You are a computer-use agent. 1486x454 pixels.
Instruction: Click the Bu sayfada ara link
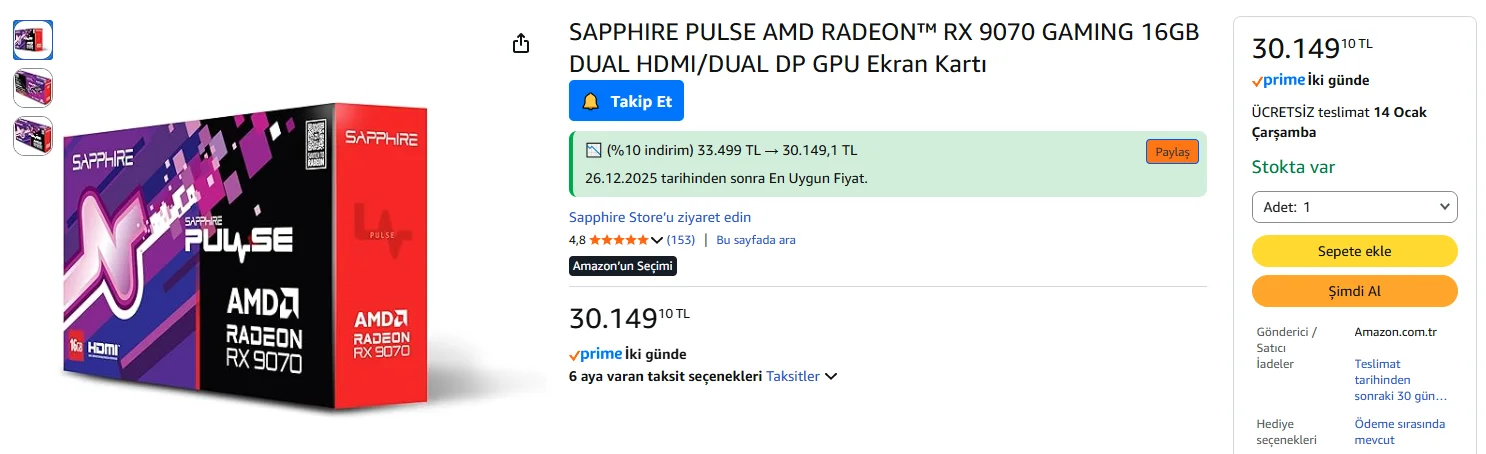coord(755,240)
